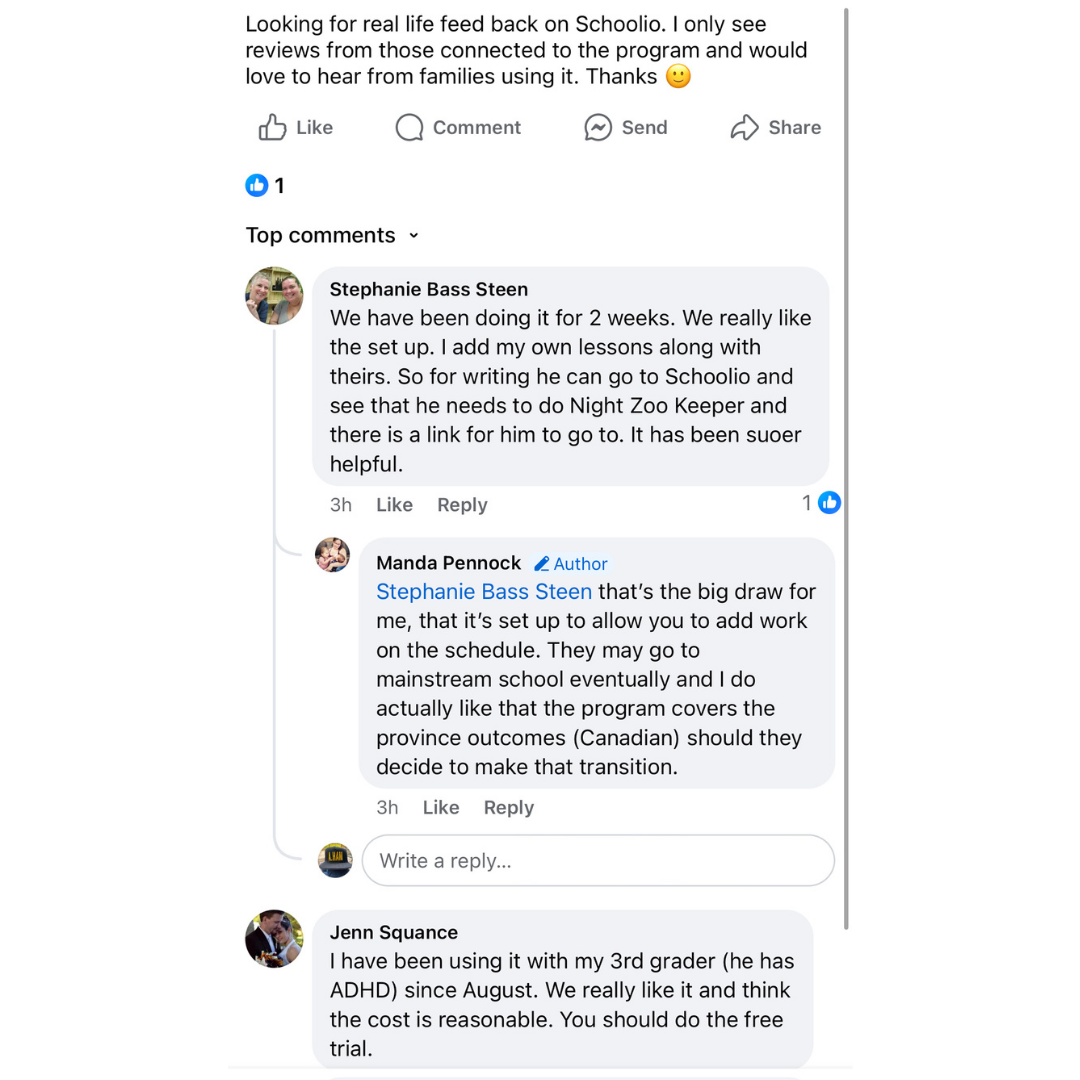The height and width of the screenshot is (1080, 1080).
Task: Like Stephanie Bass Steen's comment
Action: coord(394,505)
